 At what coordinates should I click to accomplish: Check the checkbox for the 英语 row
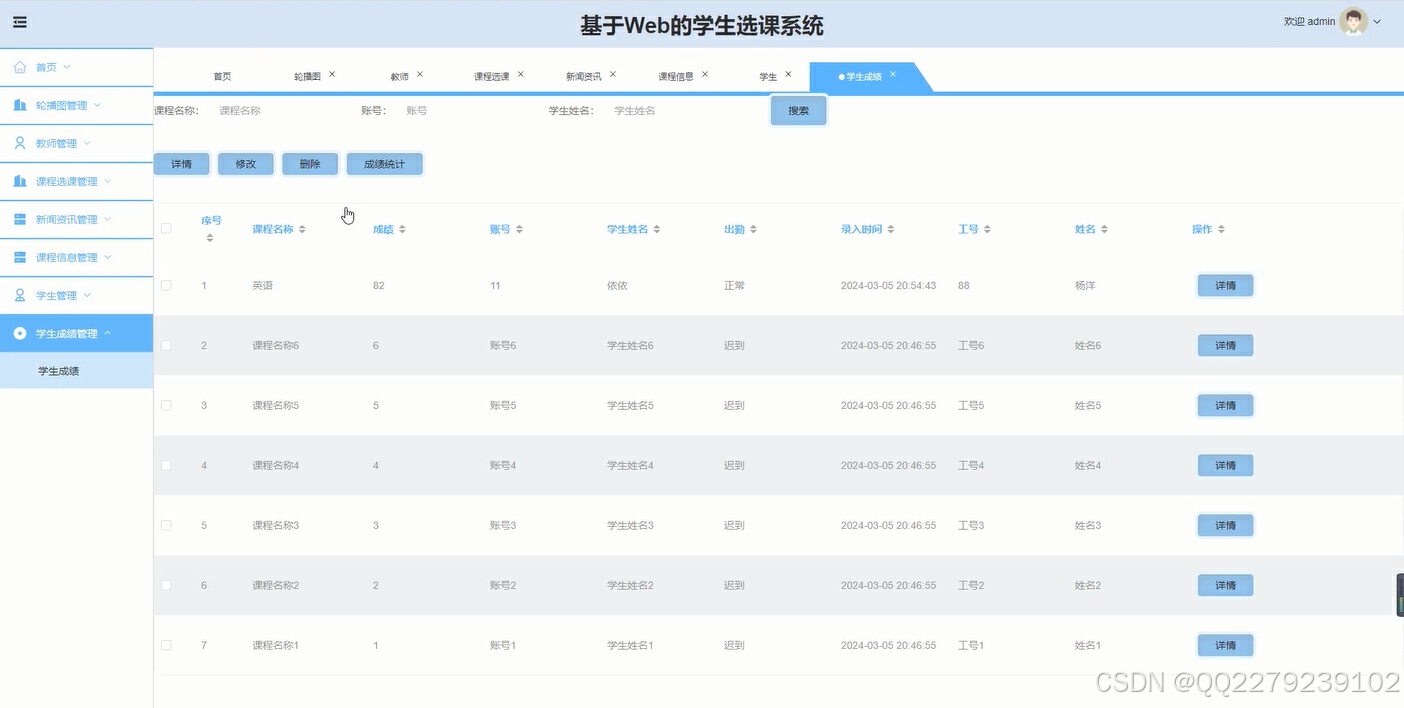coord(166,285)
